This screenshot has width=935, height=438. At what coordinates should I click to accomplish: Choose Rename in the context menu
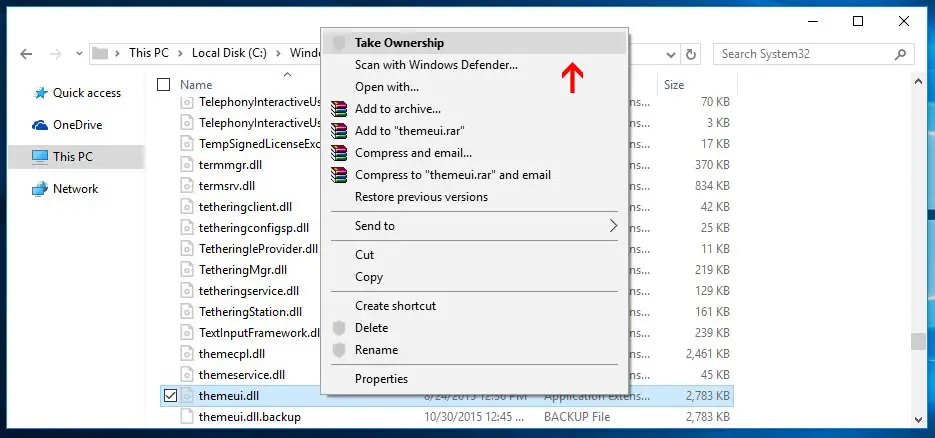click(475, 350)
